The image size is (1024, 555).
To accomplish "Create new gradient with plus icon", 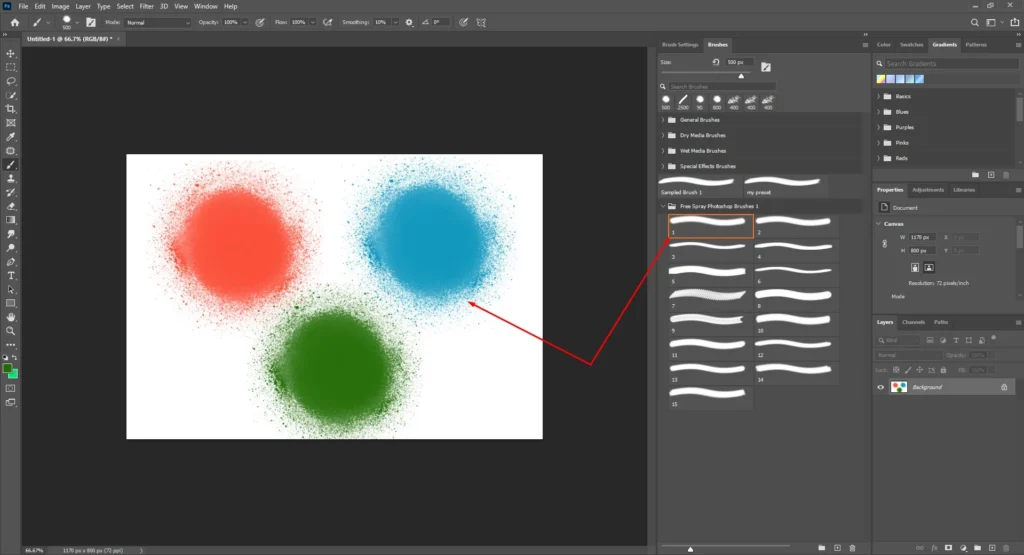I will pos(991,175).
